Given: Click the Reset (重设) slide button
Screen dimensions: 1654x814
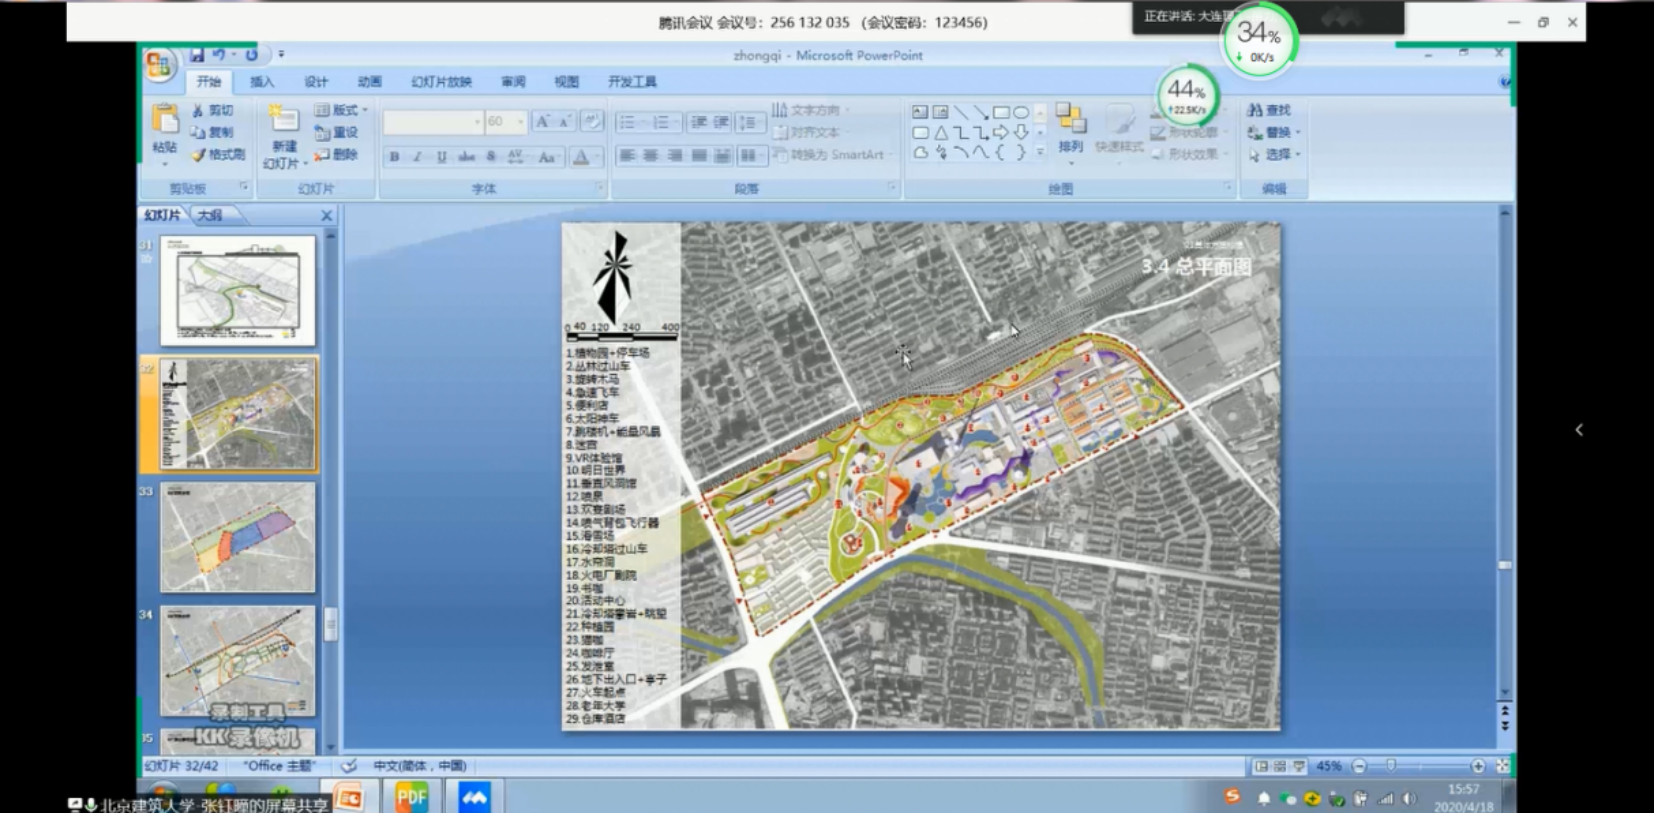Looking at the screenshot, I should tap(337, 132).
